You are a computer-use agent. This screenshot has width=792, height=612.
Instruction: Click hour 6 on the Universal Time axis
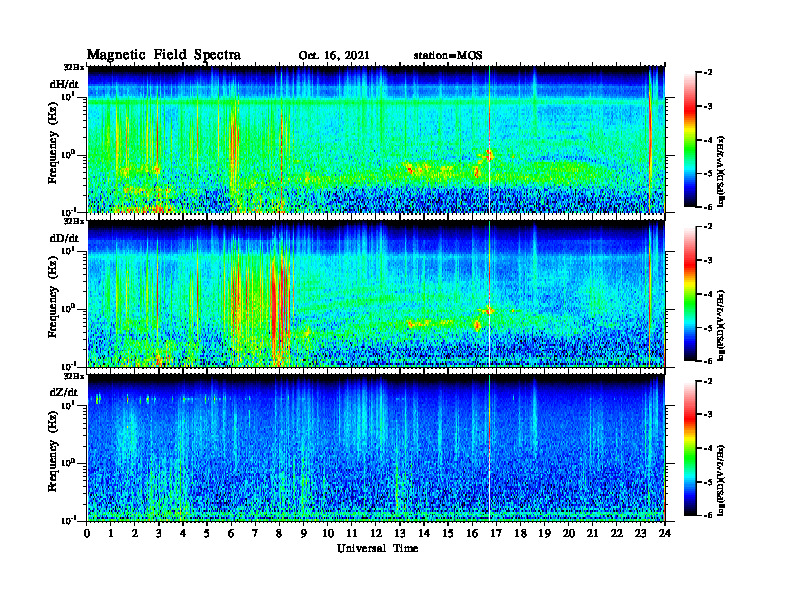tap(231, 533)
